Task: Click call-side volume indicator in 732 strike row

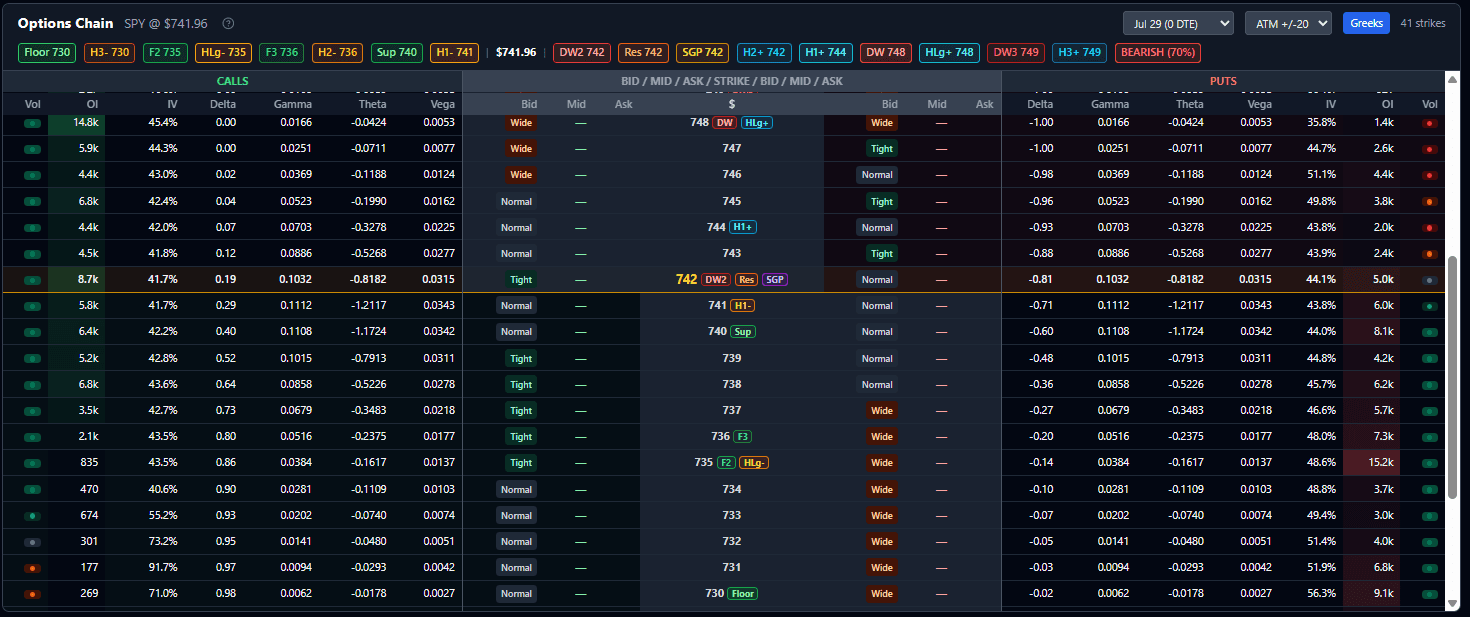Action: (33, 541)
